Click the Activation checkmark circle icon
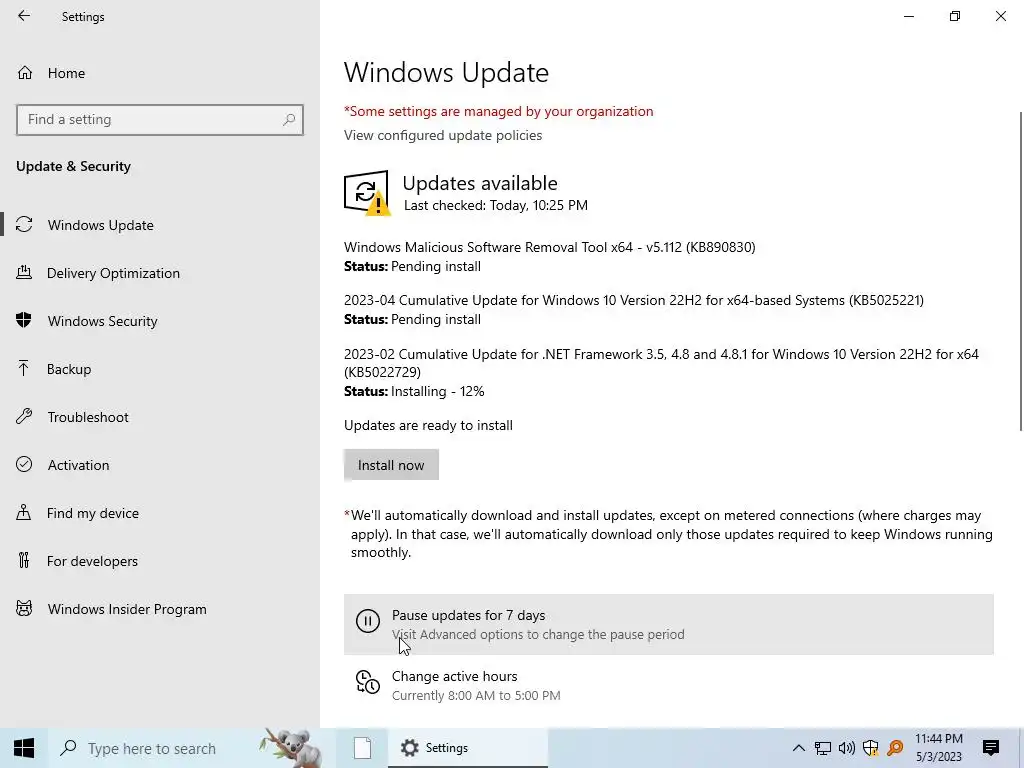Image resolution: width=1024 pixels, height=768 pixels. (24, 464)
